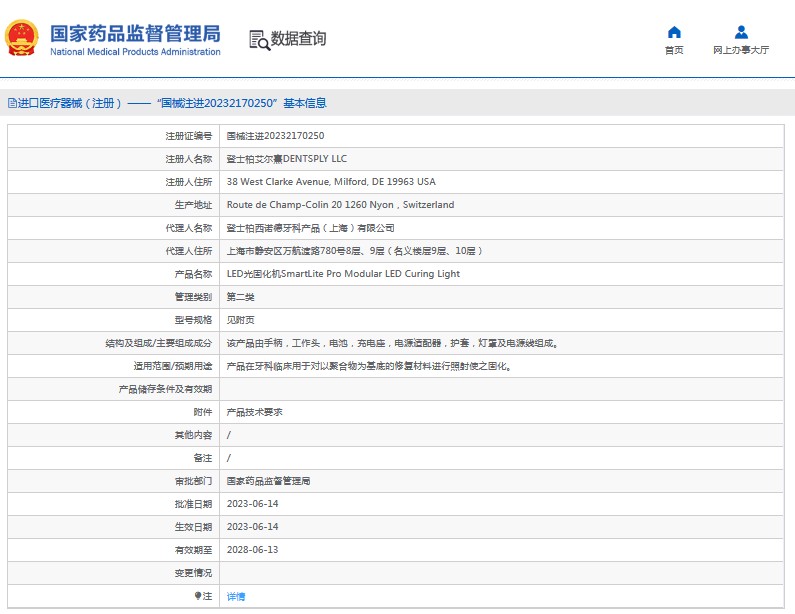
Task: Click the 生产地址 label
Action: click(x=193, y=205)
